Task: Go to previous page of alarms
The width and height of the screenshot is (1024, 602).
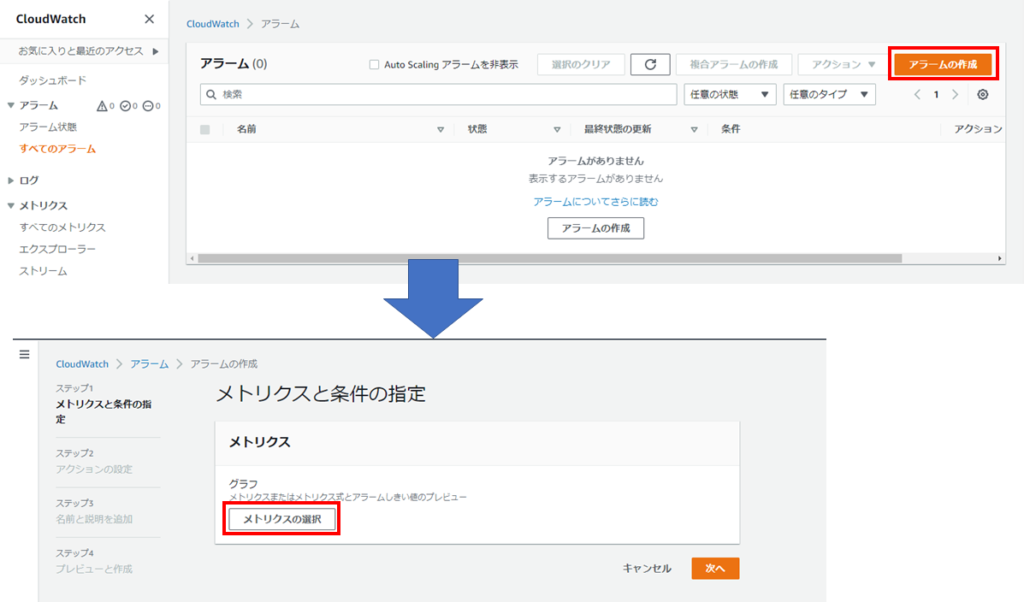Action: coord(917,95)
